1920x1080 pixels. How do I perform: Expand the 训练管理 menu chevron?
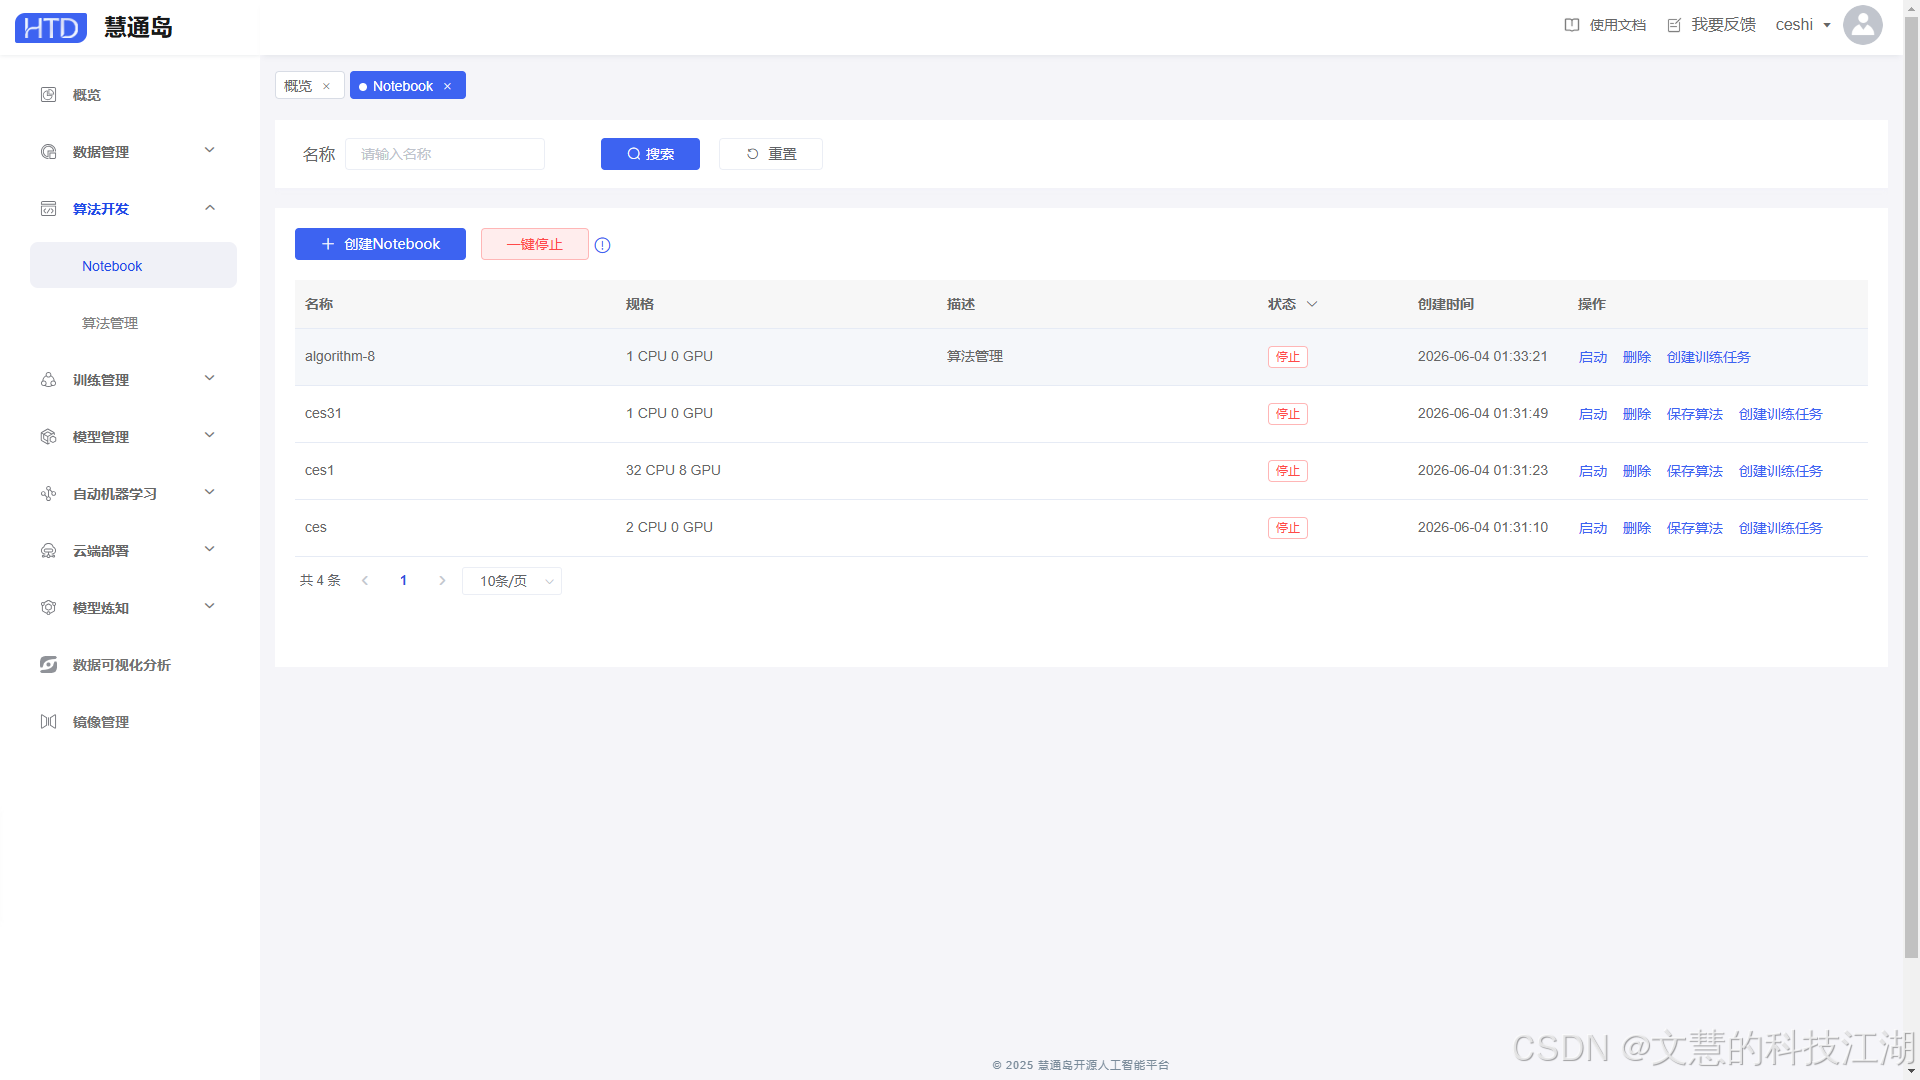210,379
